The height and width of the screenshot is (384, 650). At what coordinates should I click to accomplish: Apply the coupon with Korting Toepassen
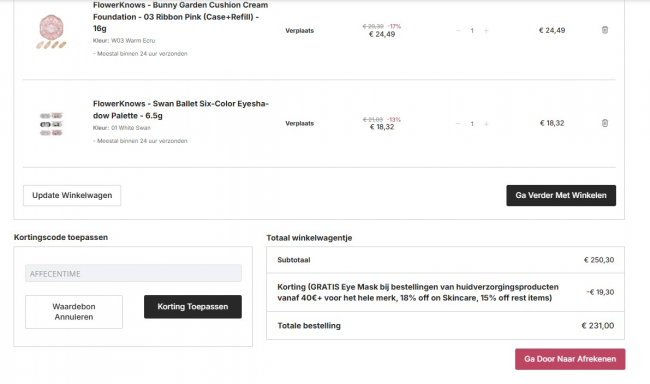pos(193,307)
